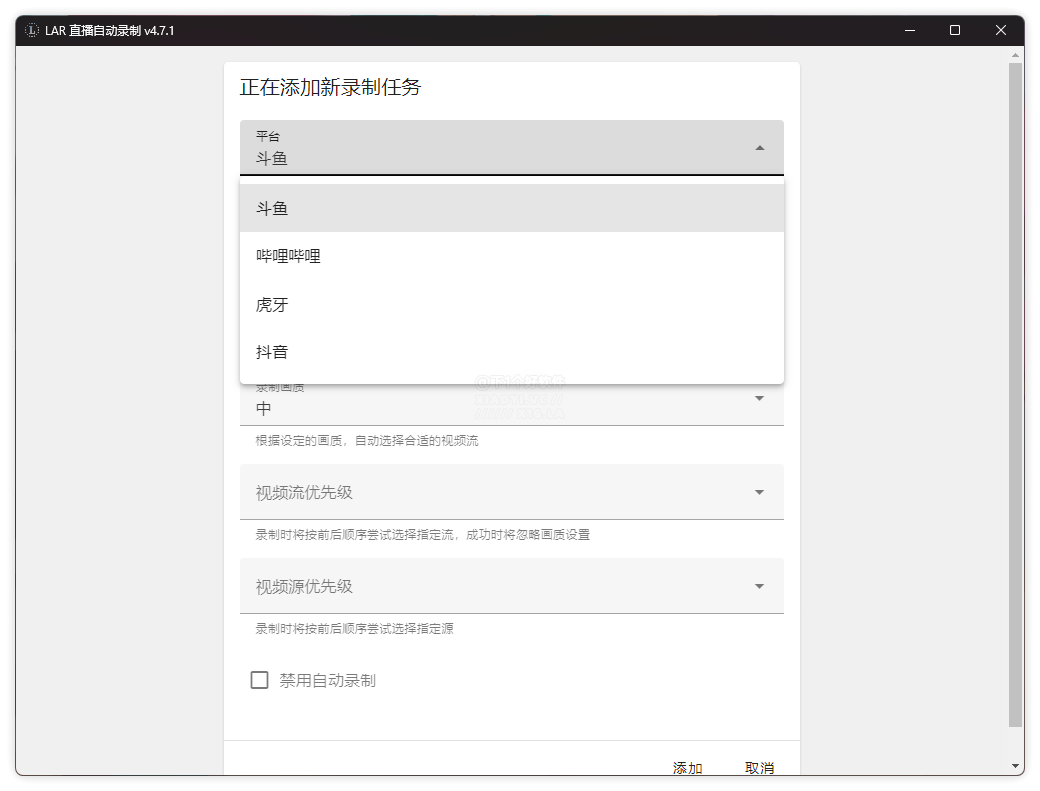Image resolution: width=1040 pixels, height=791 pixels.
Task: Pick 虎牙 in the platform dropdown
Action: point(511,304)
